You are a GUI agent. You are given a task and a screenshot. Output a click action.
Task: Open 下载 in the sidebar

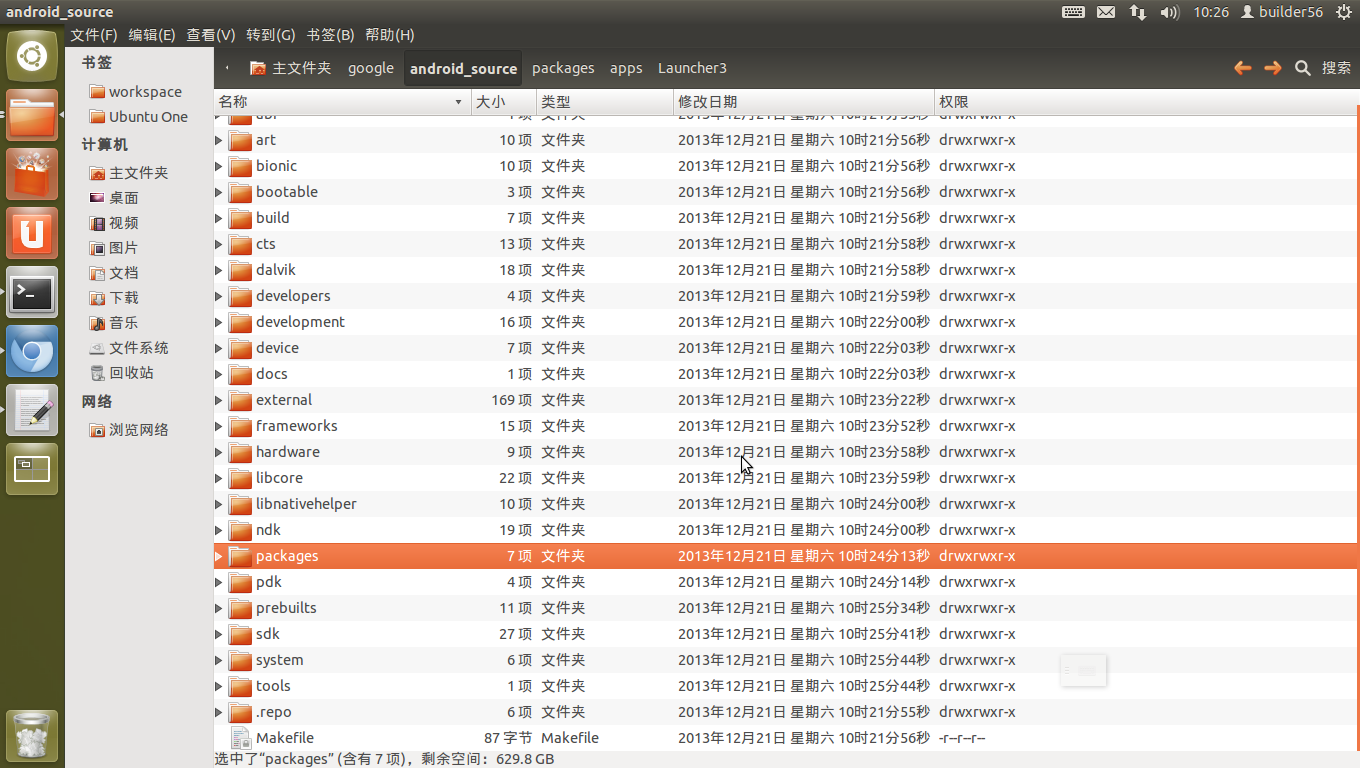[114, 298]
